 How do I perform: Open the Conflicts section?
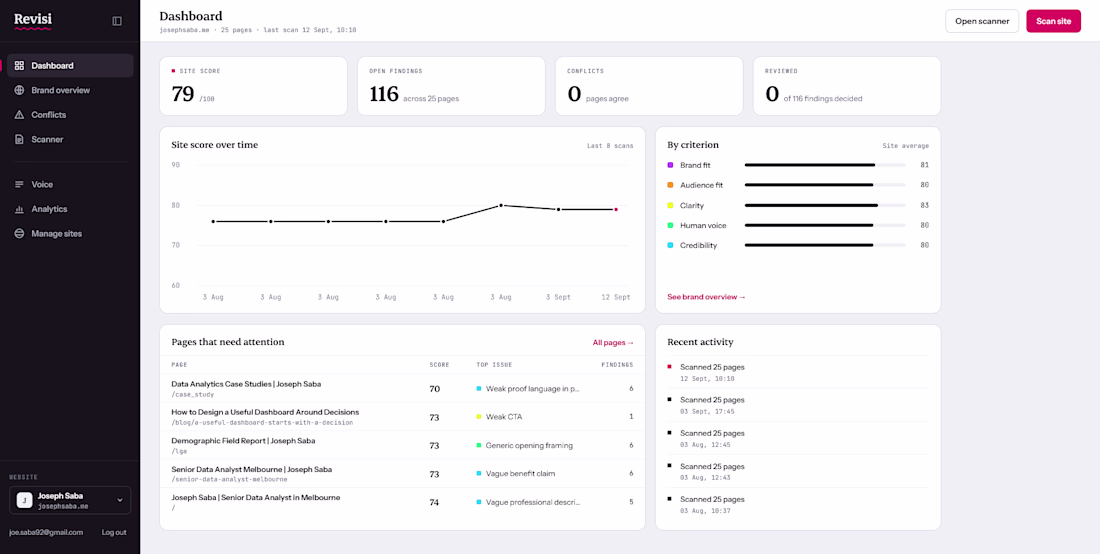point(70,115)
